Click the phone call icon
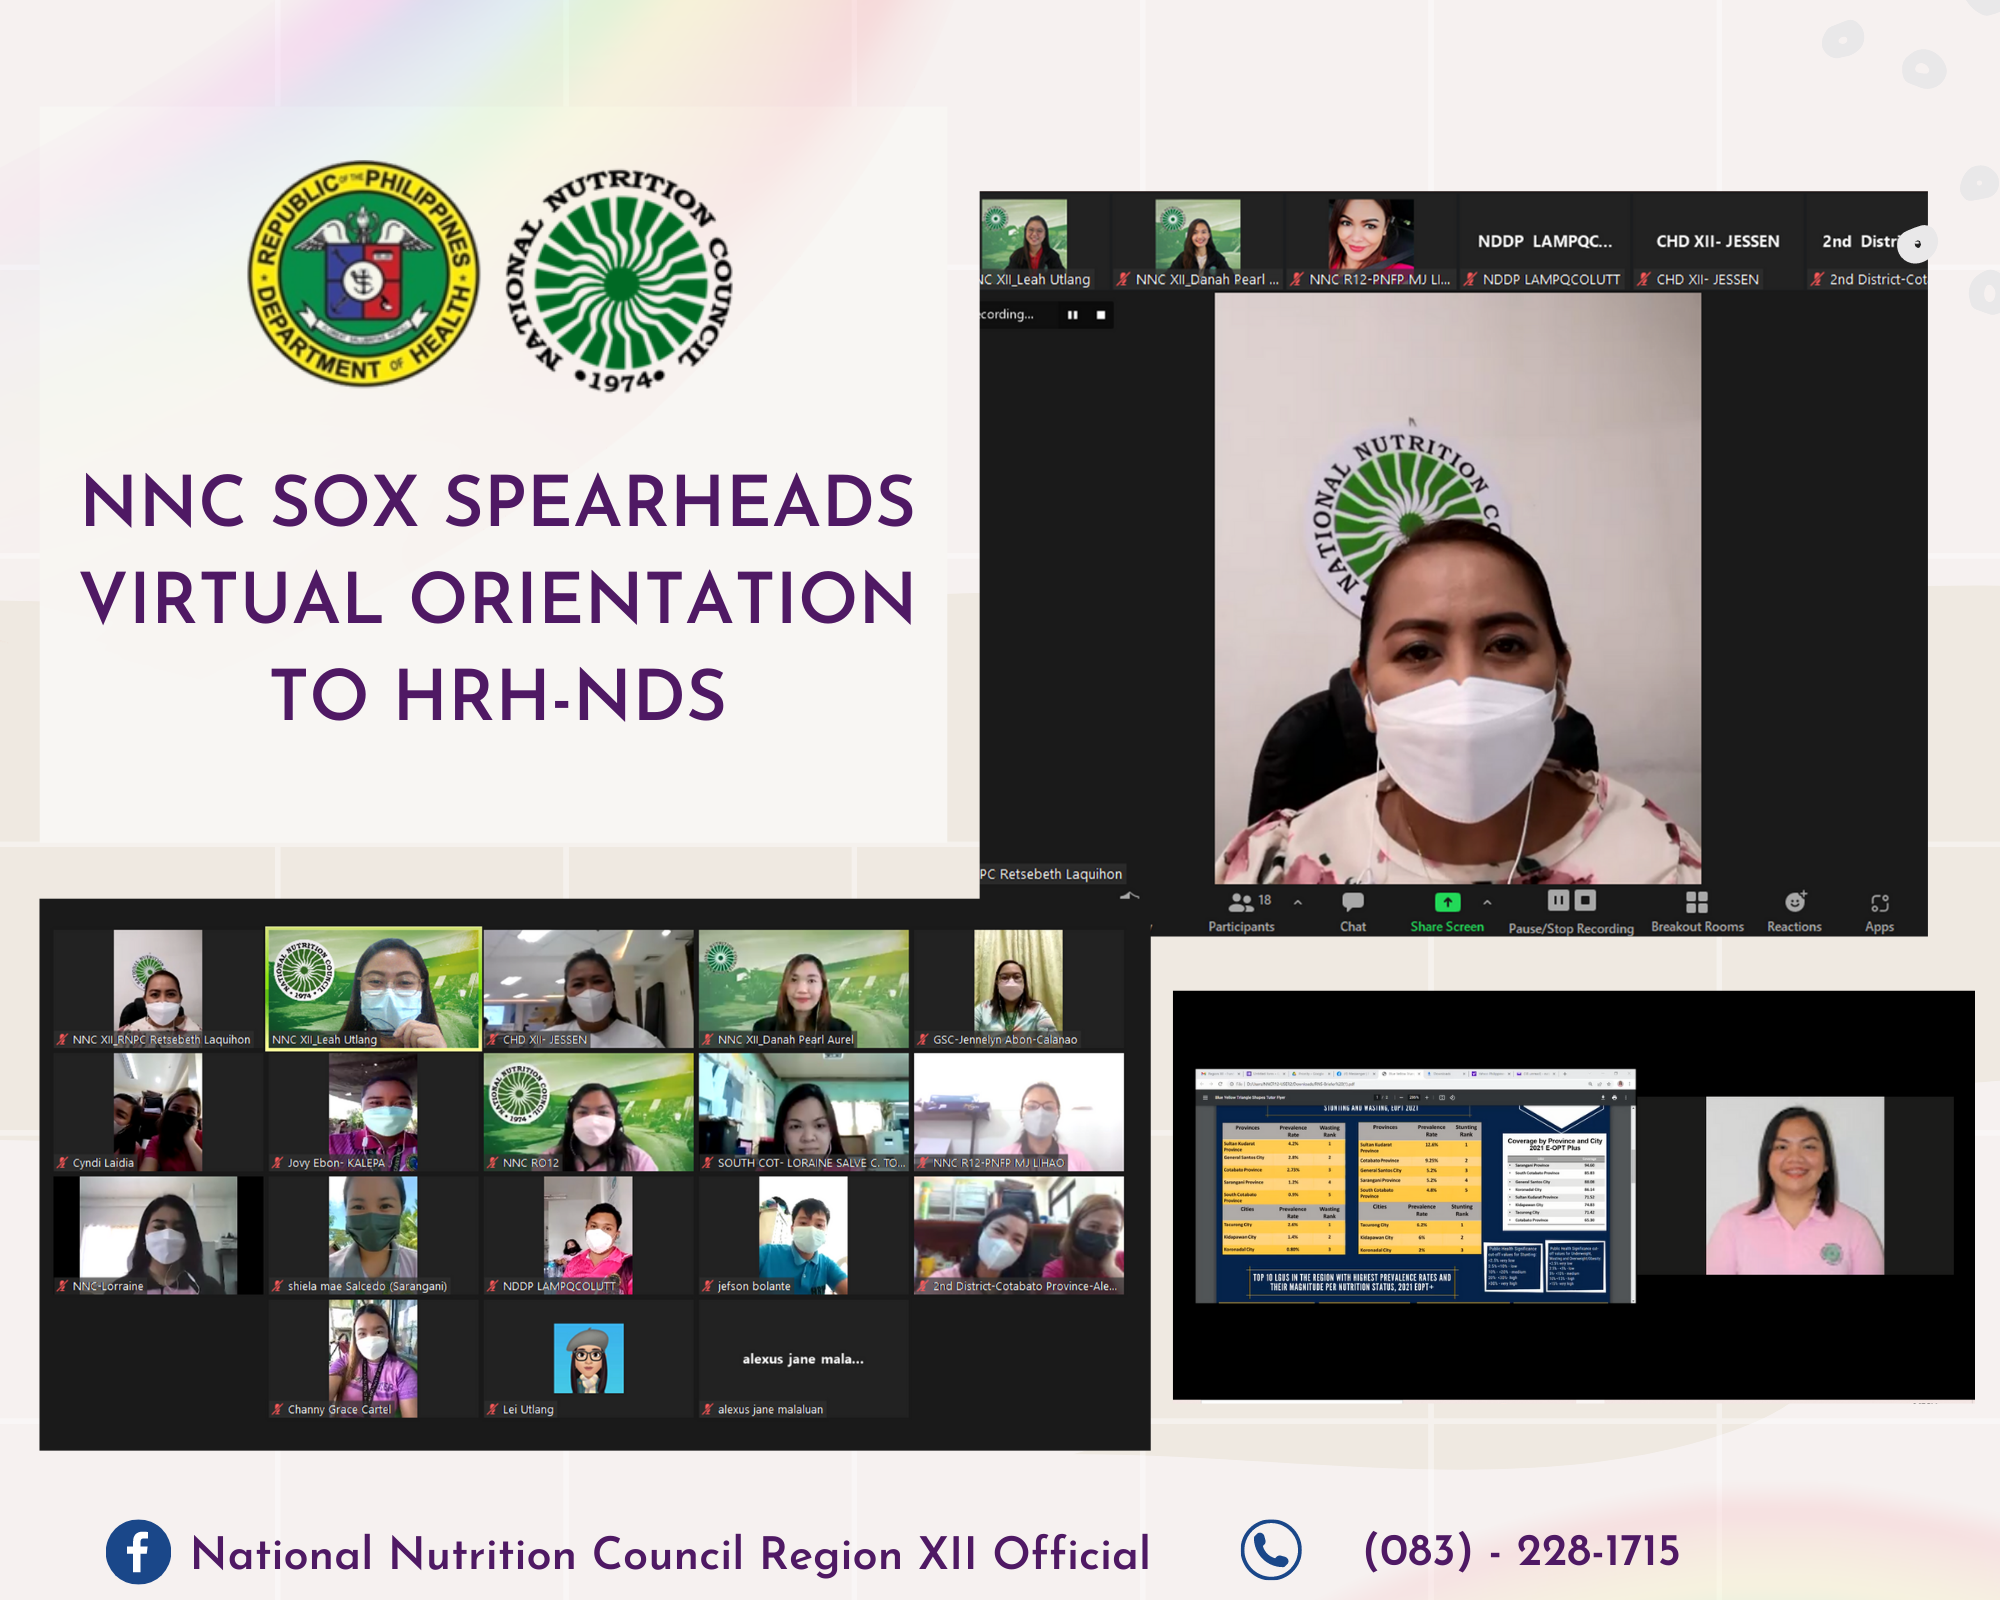Screen dimensions: 2000x1600 coord(1271,1551)
